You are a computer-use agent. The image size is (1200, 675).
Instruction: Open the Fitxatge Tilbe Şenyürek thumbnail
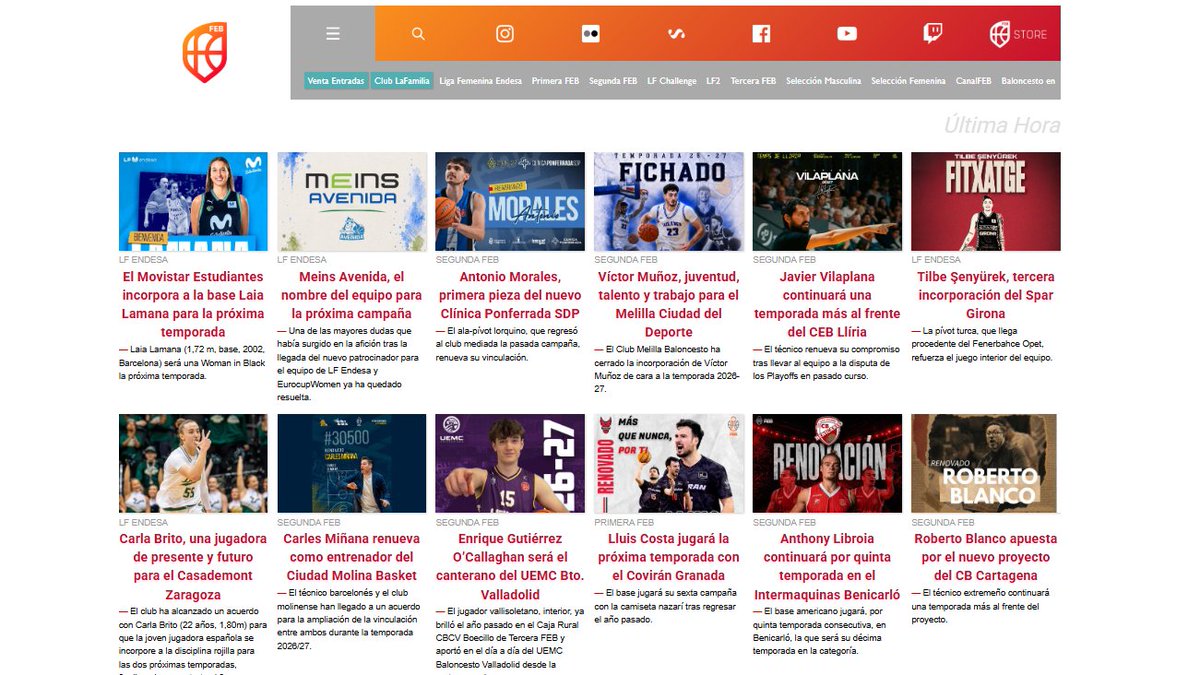pyautogui.click(x=985, y=201)
